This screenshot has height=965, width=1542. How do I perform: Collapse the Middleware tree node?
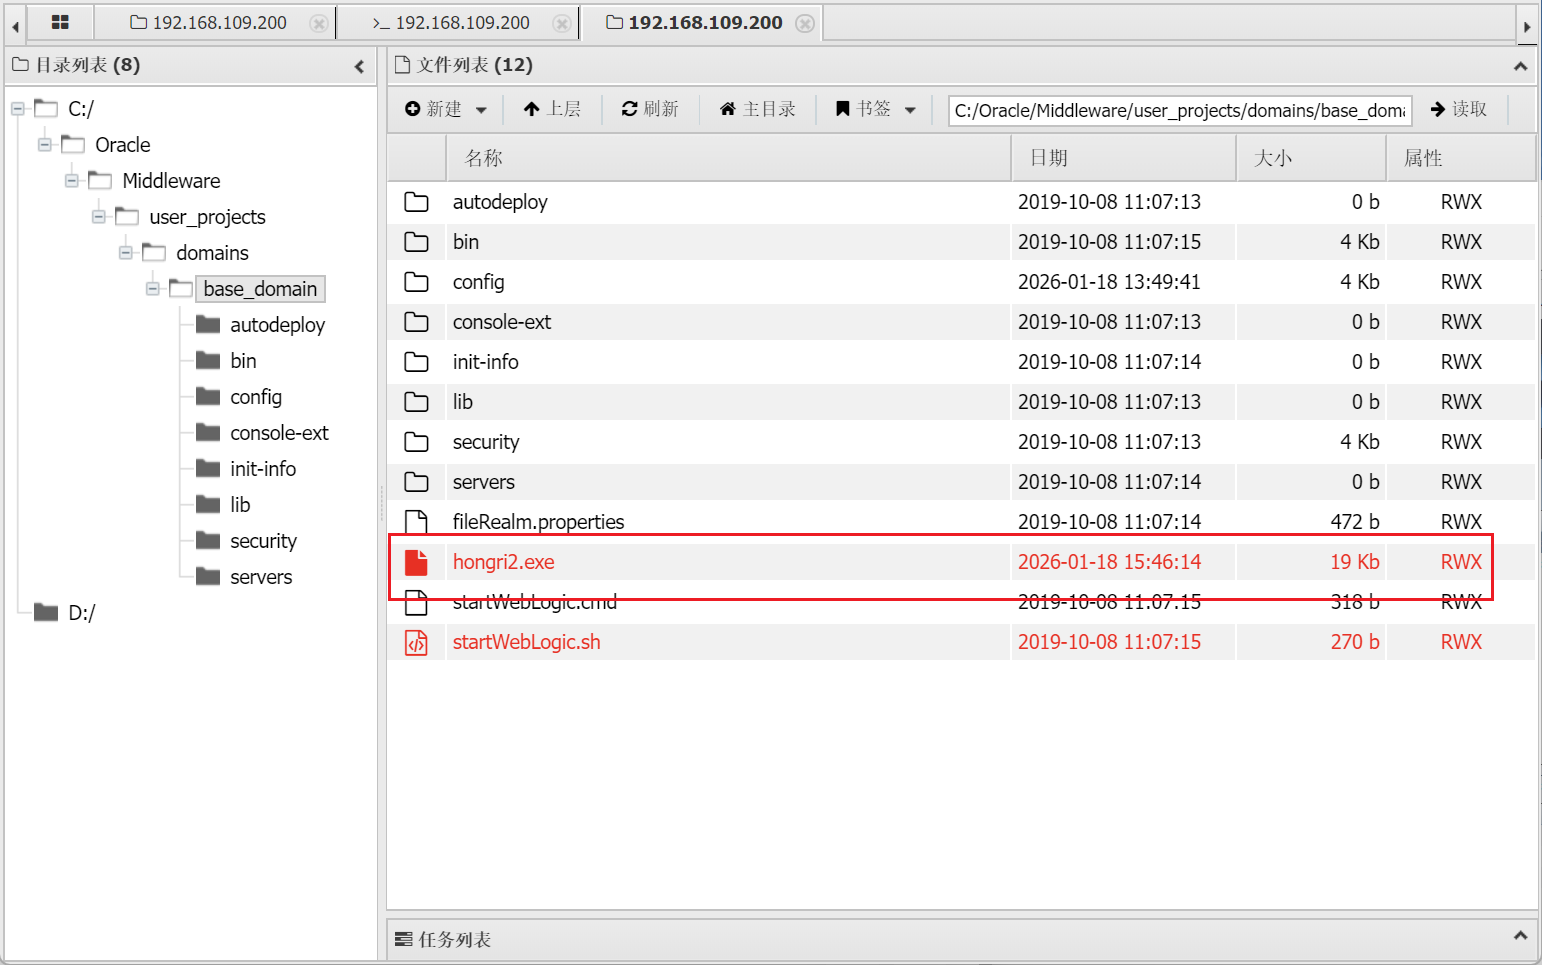tap(71, 181)
